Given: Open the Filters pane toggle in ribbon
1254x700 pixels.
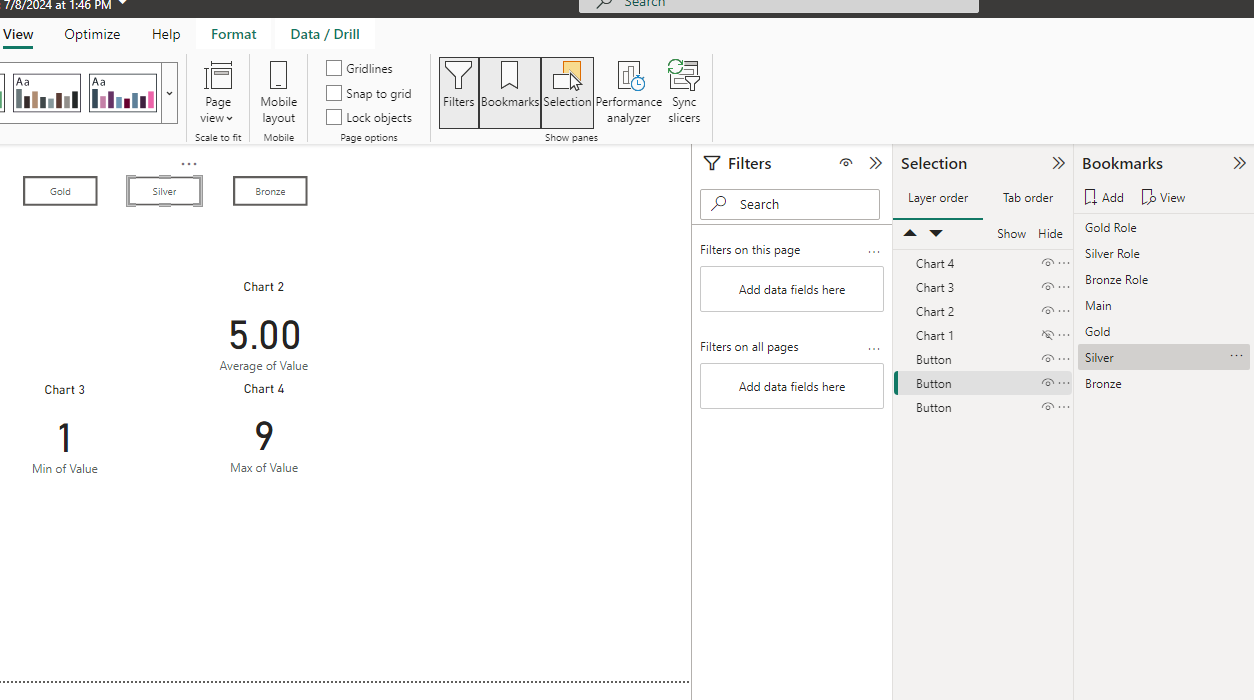Looking at the screenshot, I should tap(459, 92).
